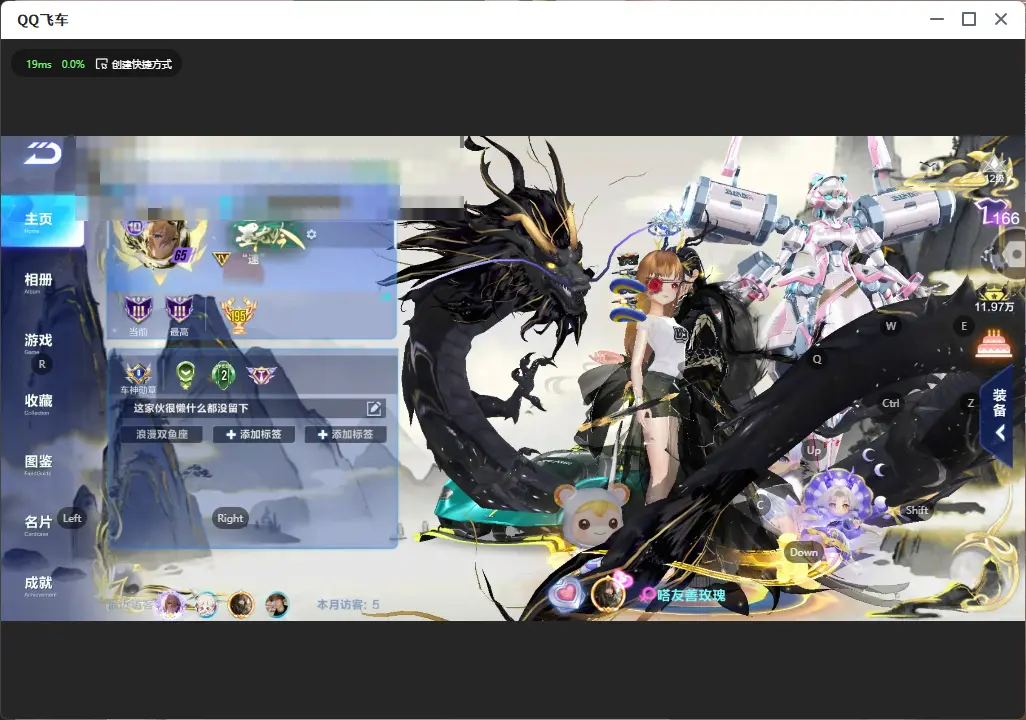This screenshot has height=720, width=1026.
Task: Click the purple winged medal icon
Action: click(261, 374)
